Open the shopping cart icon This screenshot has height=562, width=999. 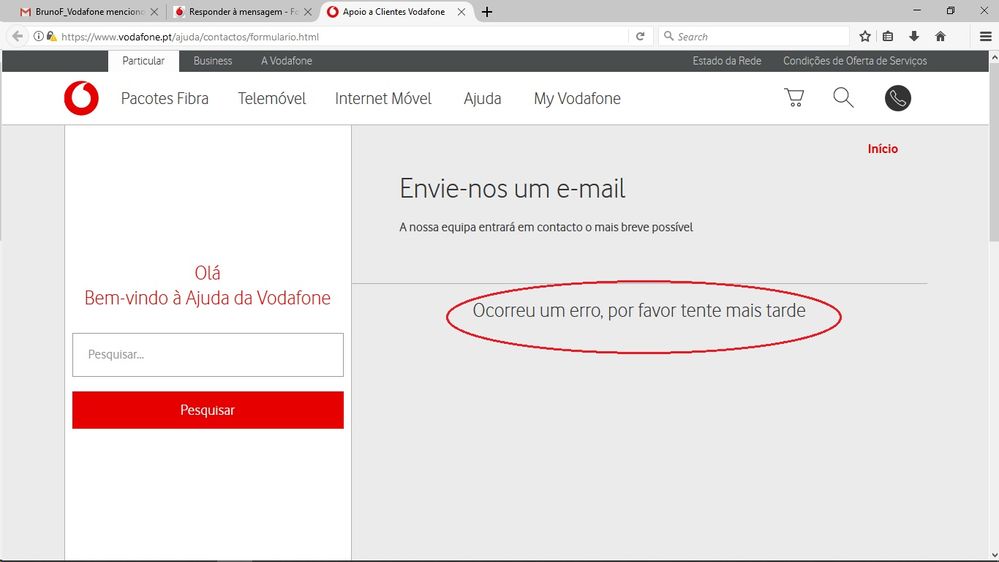coord(794,98)
